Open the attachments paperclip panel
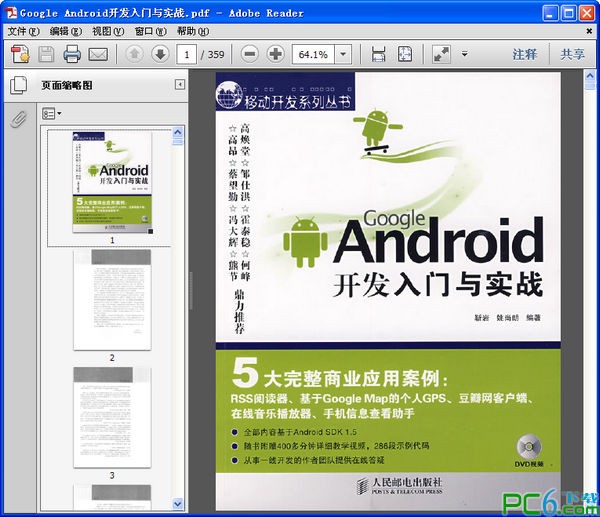This screenshot has width=600, height=517. click(x=19, y=119)
